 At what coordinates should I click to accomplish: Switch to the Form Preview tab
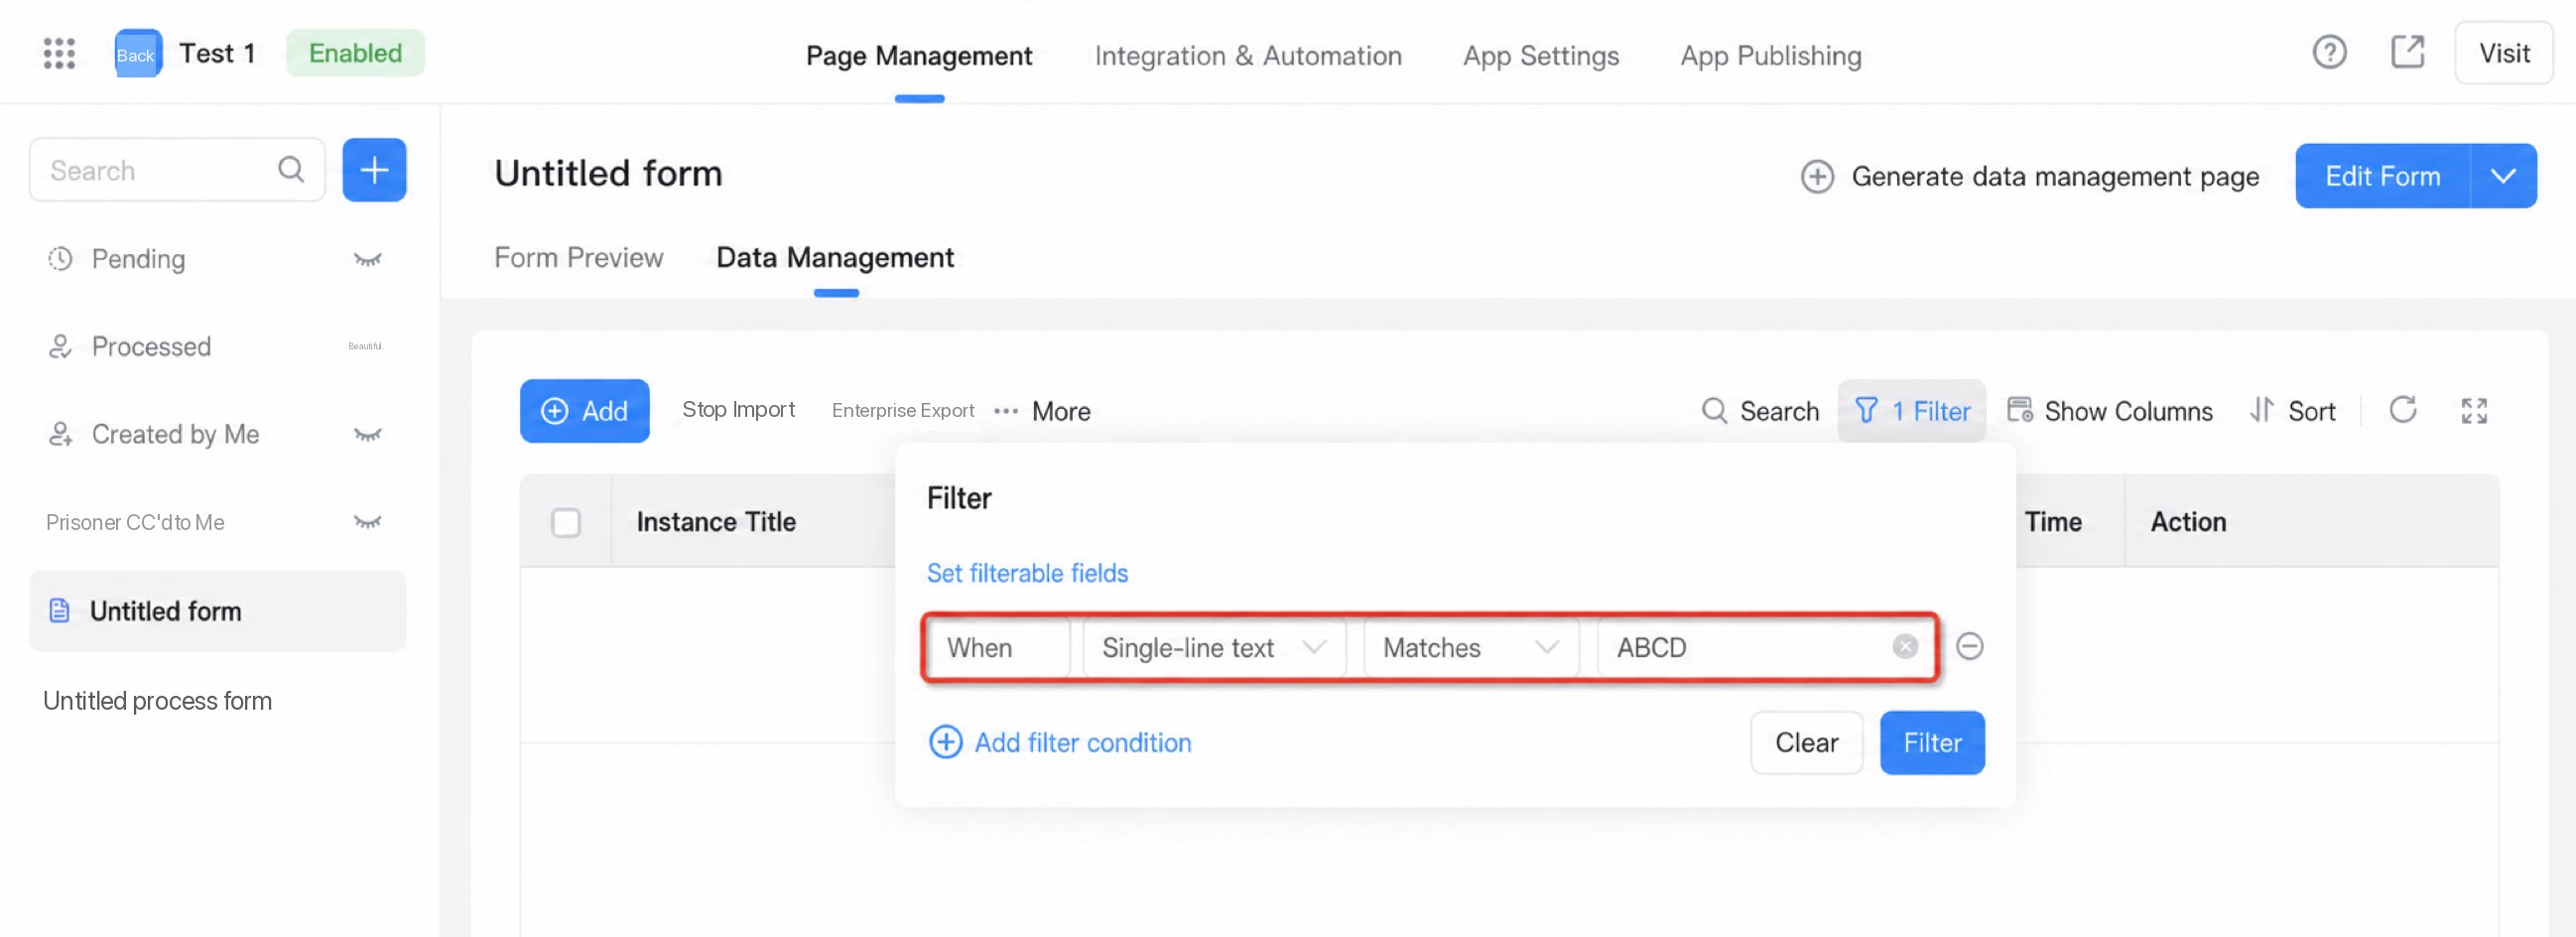point(578,258)
